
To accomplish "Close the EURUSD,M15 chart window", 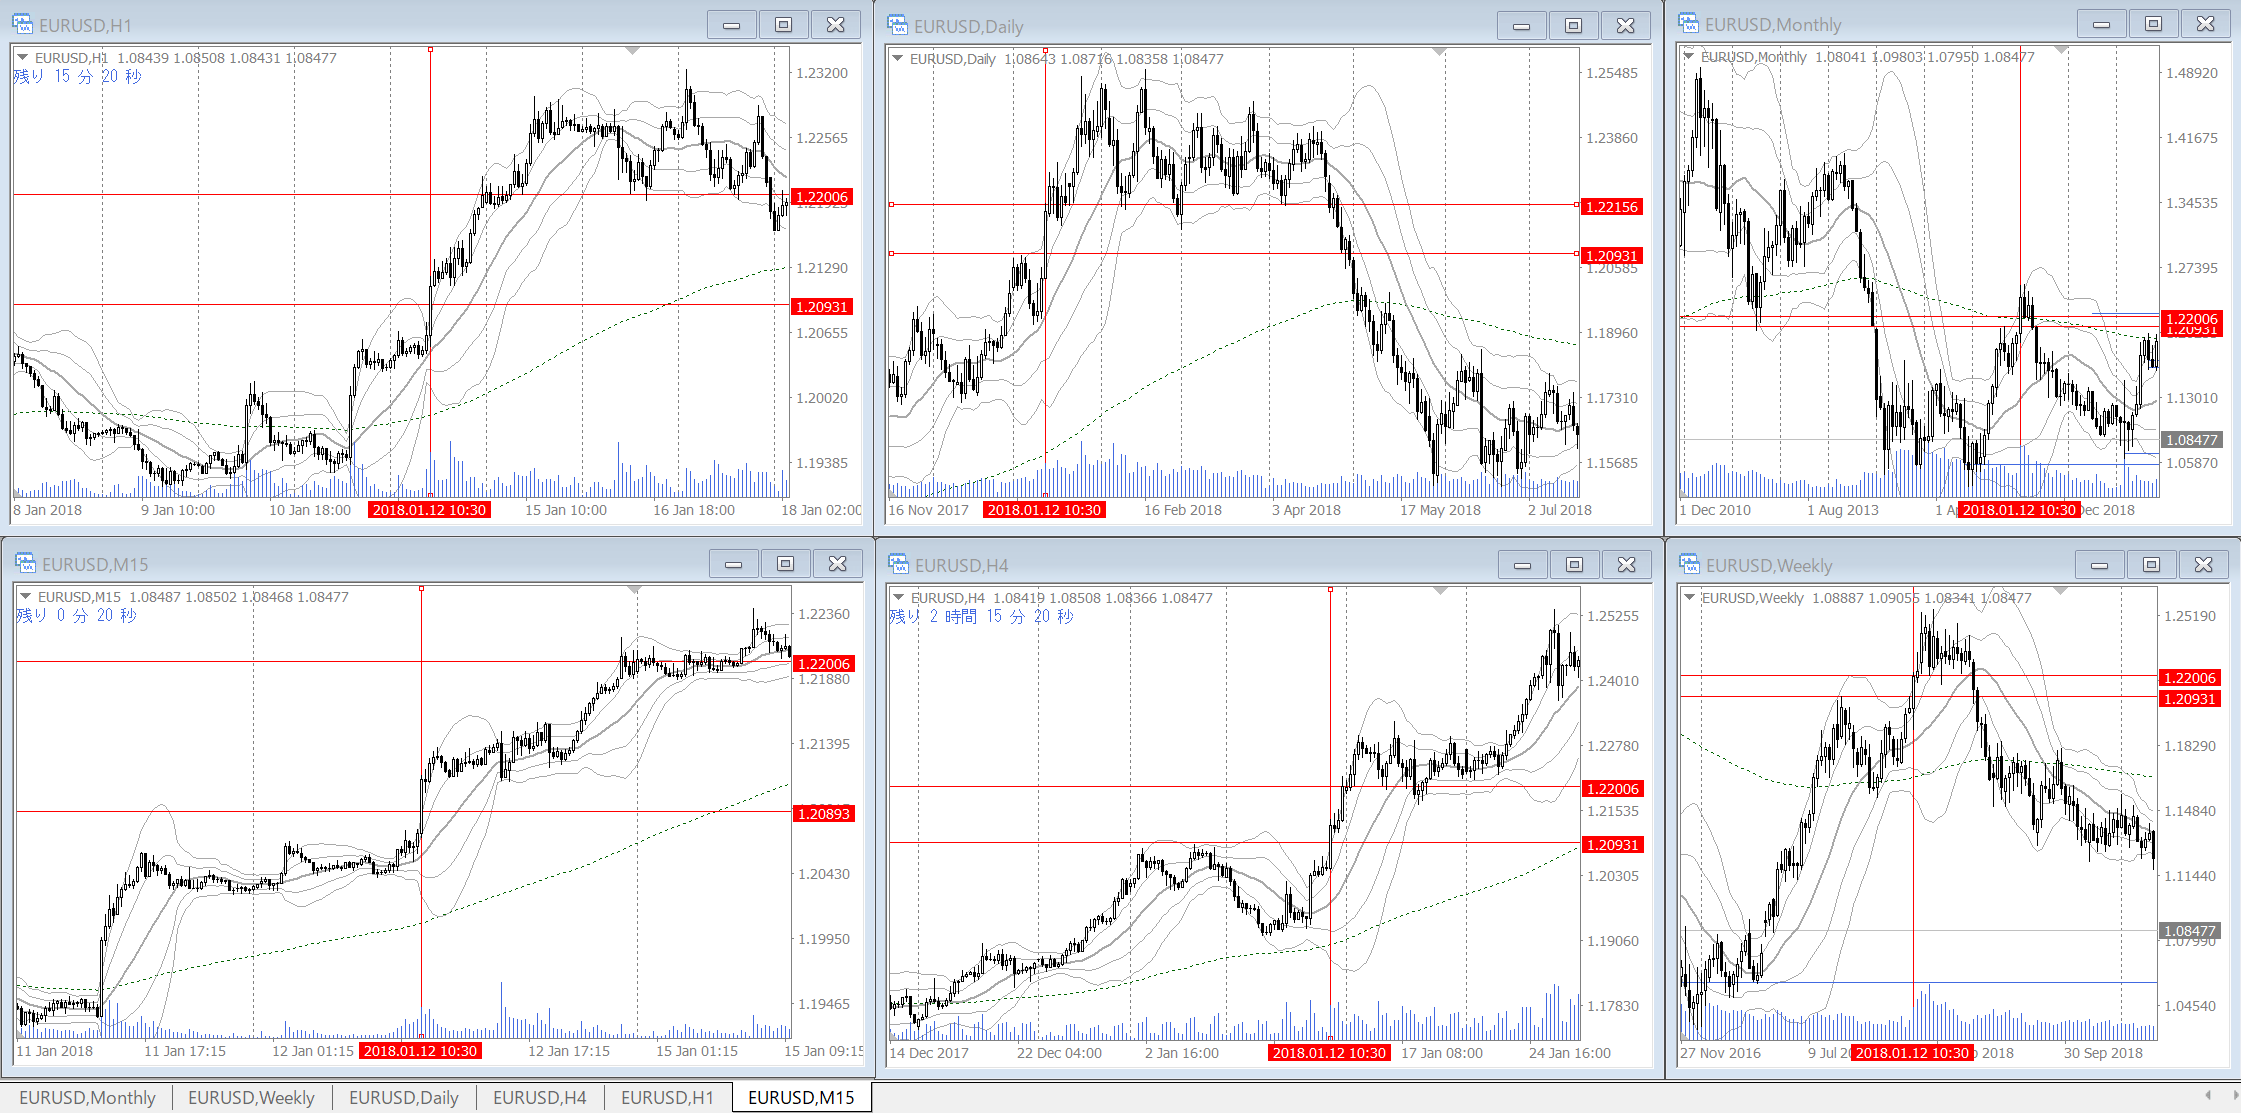I will click(x=838, y=564).
